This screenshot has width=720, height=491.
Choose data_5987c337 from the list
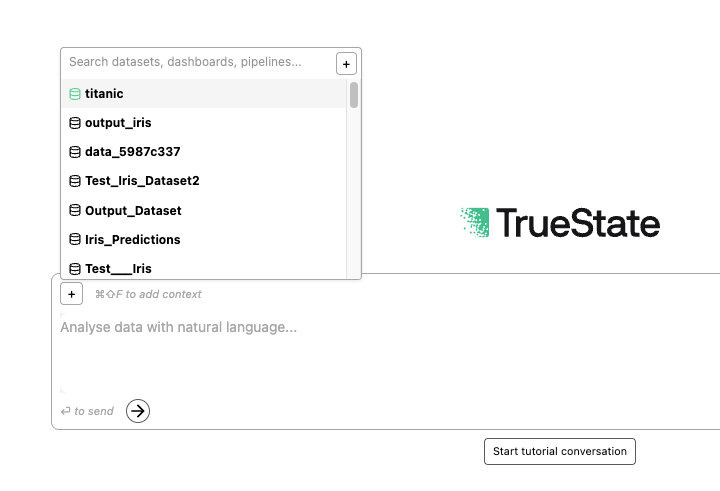[204, 152]
